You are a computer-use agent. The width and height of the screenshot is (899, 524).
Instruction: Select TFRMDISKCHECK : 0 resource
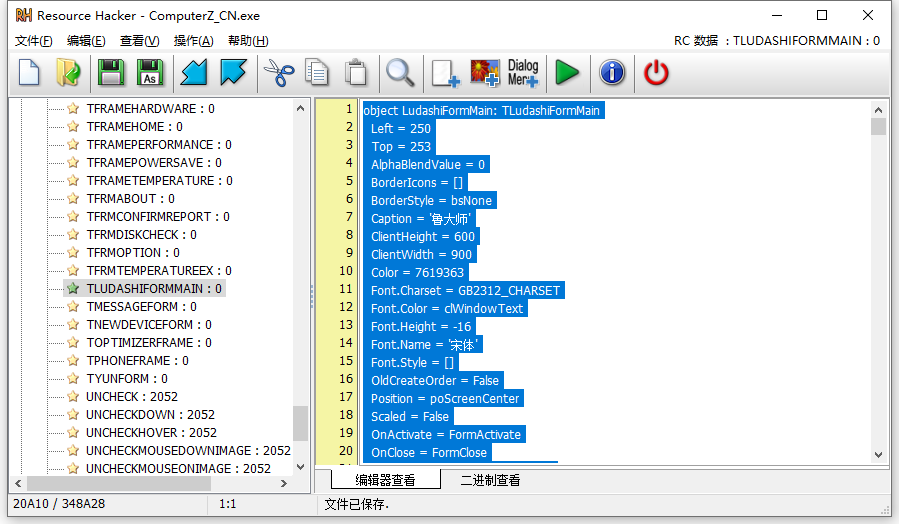[x=142, y=234]
